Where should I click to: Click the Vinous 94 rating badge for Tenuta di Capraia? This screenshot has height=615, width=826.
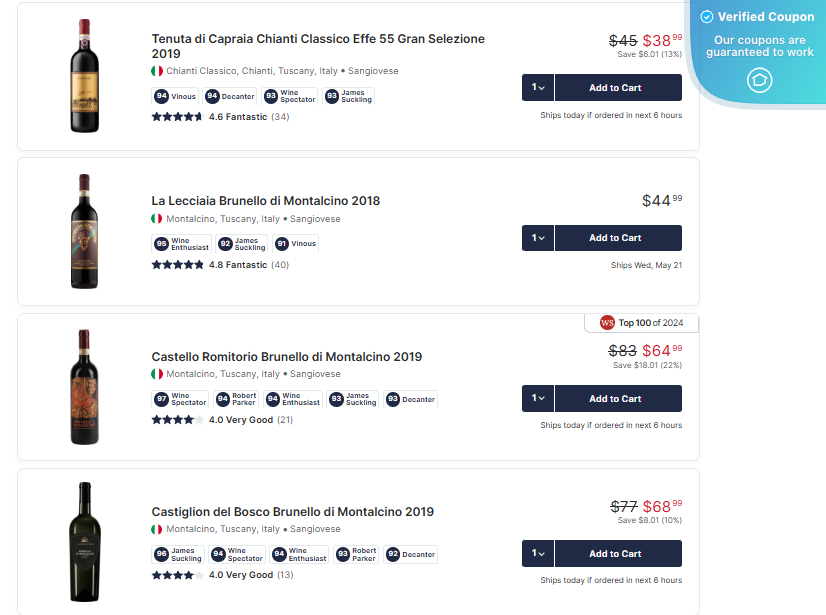pos(176,97)
